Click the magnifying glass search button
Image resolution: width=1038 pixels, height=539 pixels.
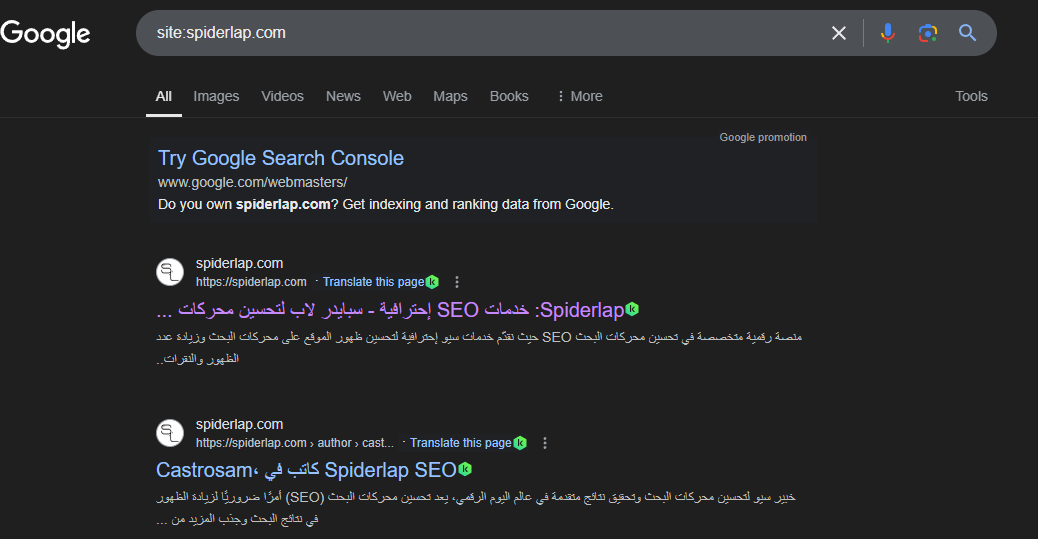point(967,33)
